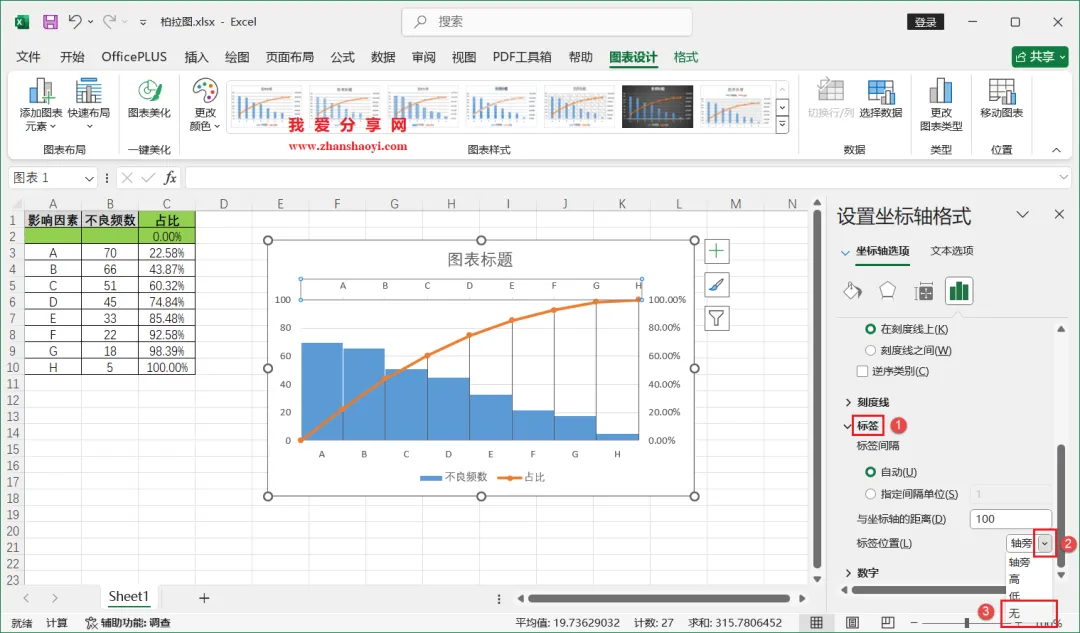Select the first chart style thumbnail

[x=265, y=107]
